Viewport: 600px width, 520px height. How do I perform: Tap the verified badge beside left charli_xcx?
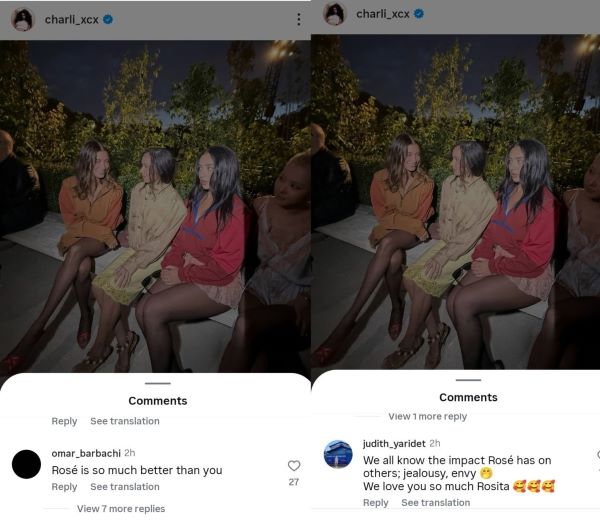pyautogui.click(x=108, y=19)
